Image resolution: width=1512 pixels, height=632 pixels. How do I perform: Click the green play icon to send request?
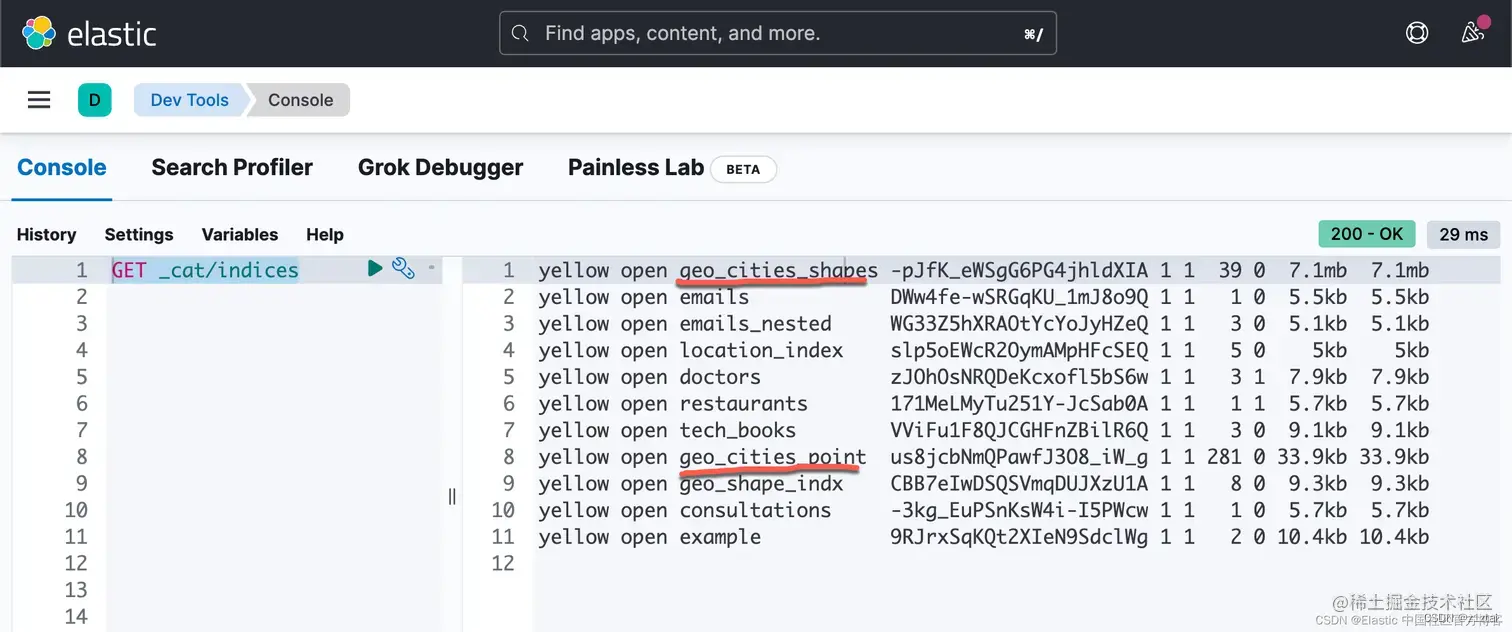tap(375, 268)
